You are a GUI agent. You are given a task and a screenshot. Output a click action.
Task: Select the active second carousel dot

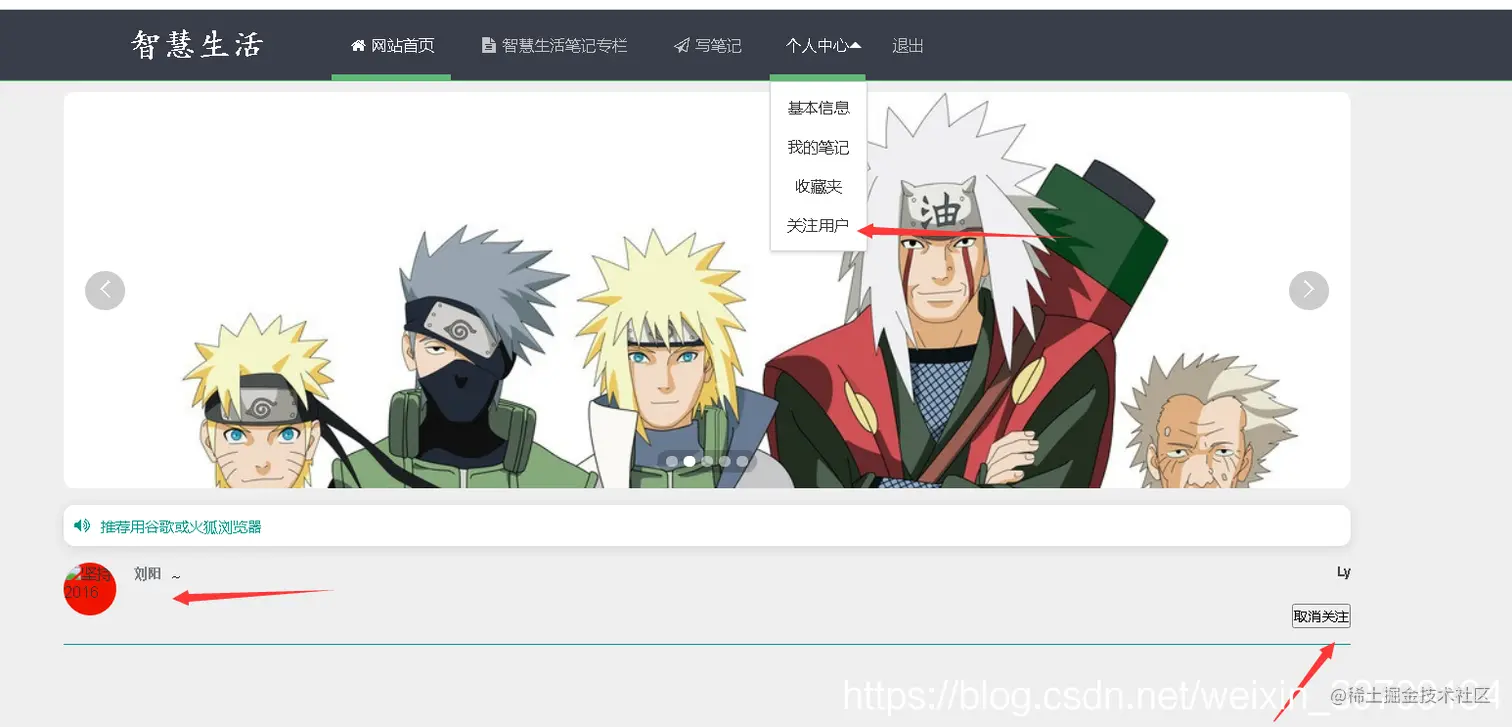689,461
